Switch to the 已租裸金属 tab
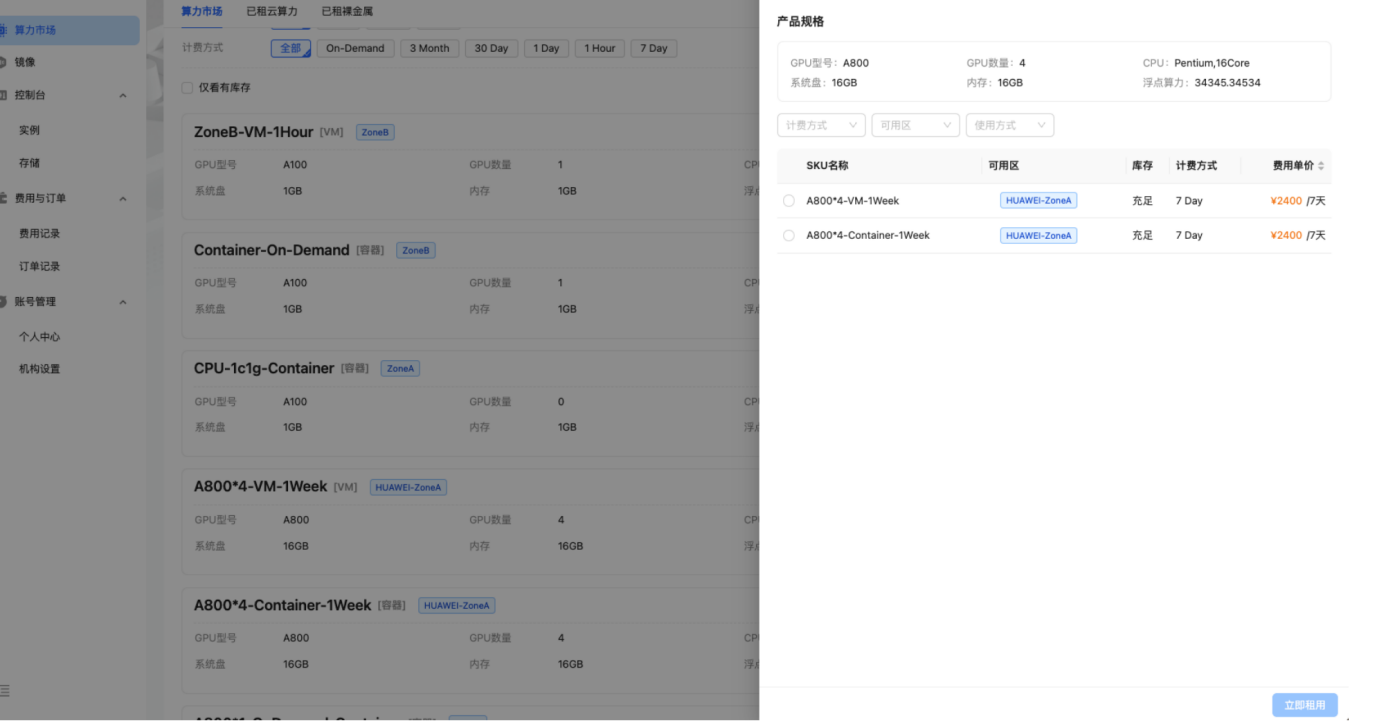This screenshot has height=723, width=1386. click(x=347, y=11)
